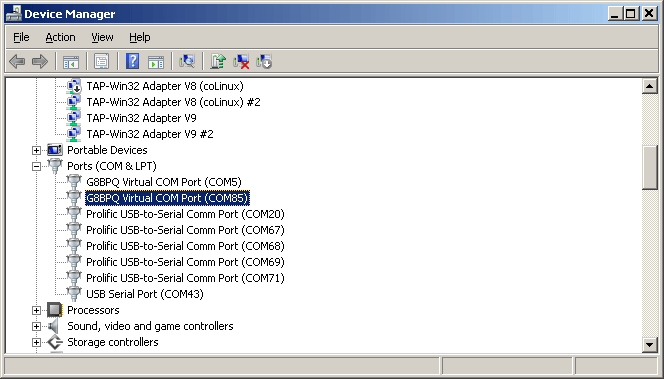
Task: Select USB Serial Port (COM43)
Action: pyautogui.click(x=145, y=294)
